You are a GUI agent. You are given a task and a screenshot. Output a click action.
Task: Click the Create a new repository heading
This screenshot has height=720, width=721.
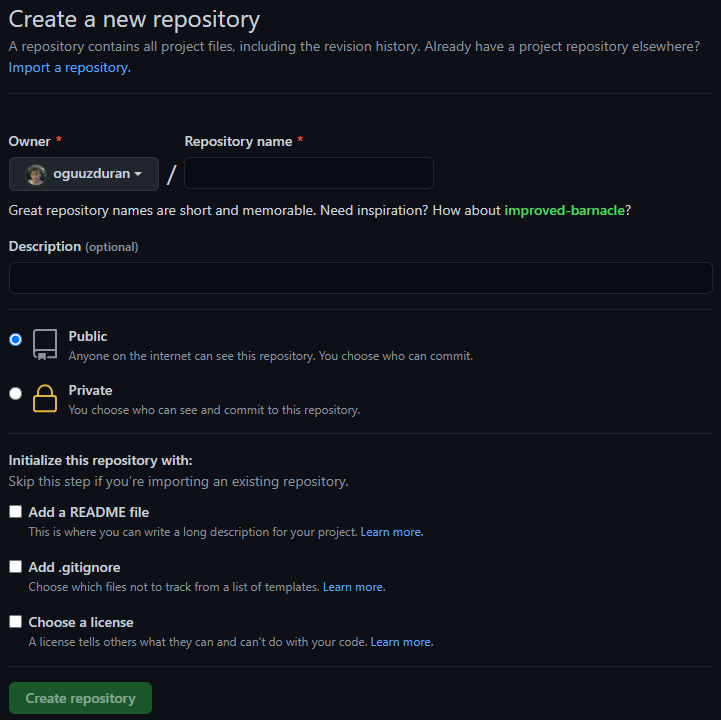coord(134,20)
